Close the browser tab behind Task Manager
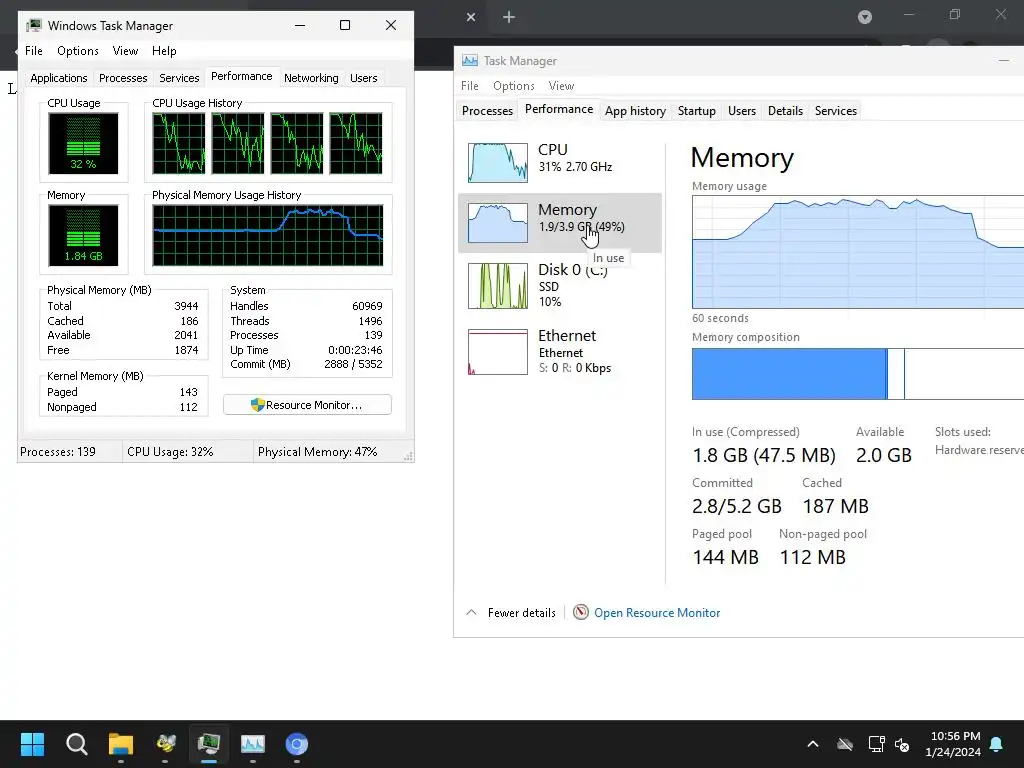The height and width of the screenshot is (768, 1024). 471,17
